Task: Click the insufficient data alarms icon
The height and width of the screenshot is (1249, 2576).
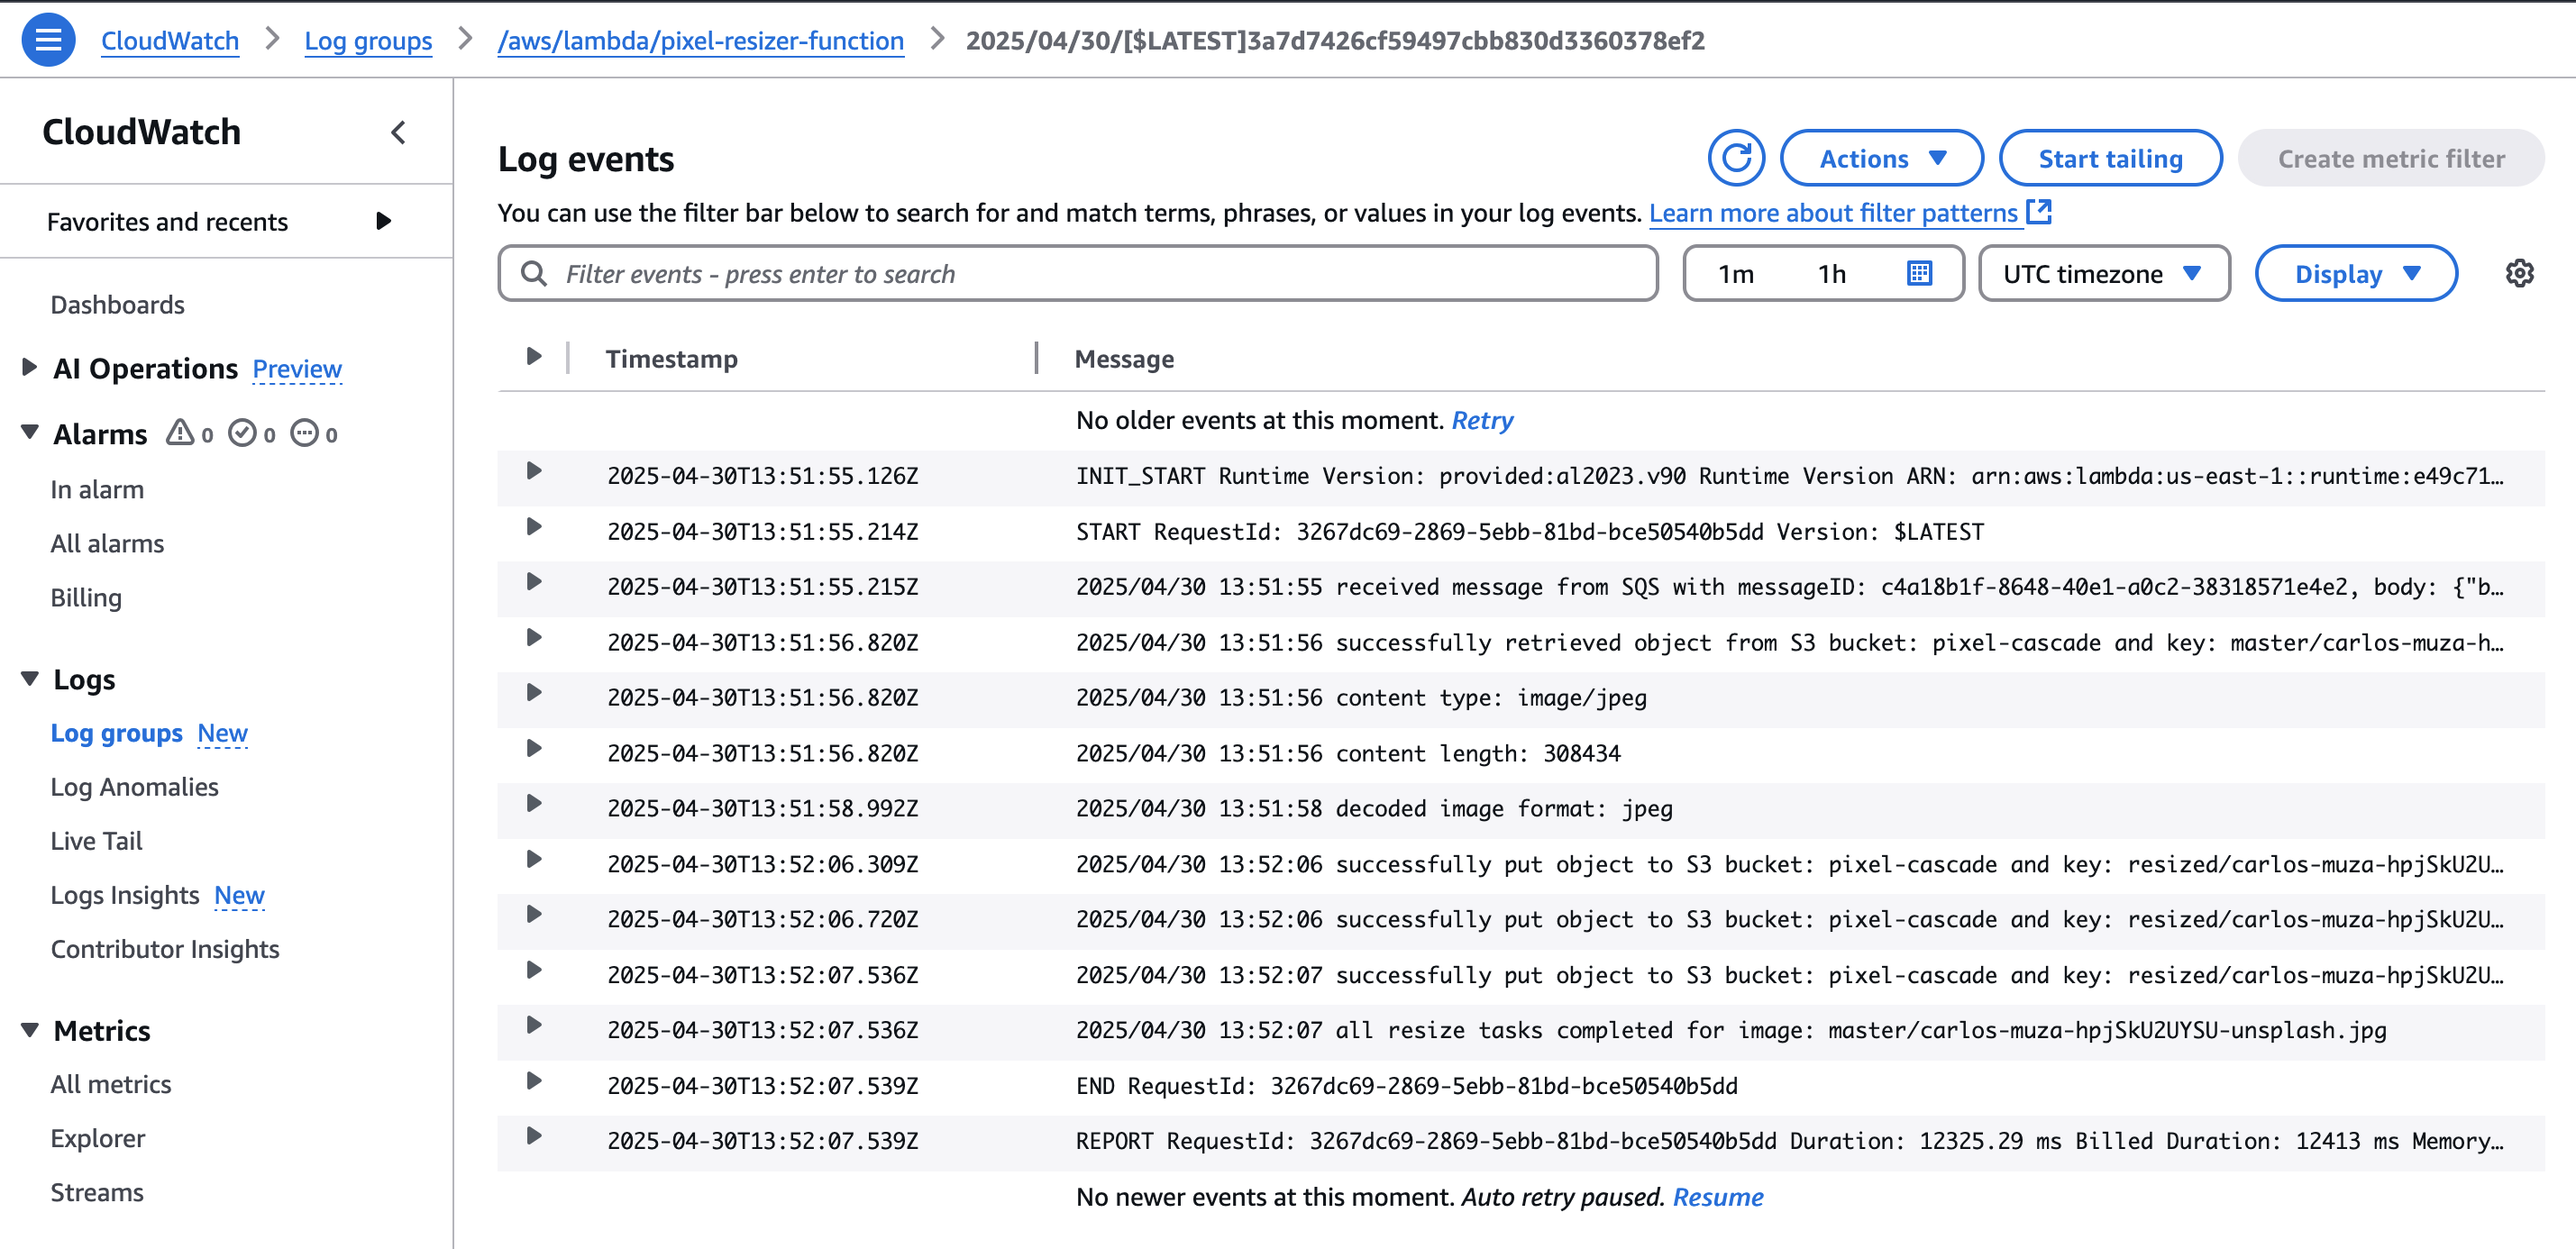Action: coord(304,433)
